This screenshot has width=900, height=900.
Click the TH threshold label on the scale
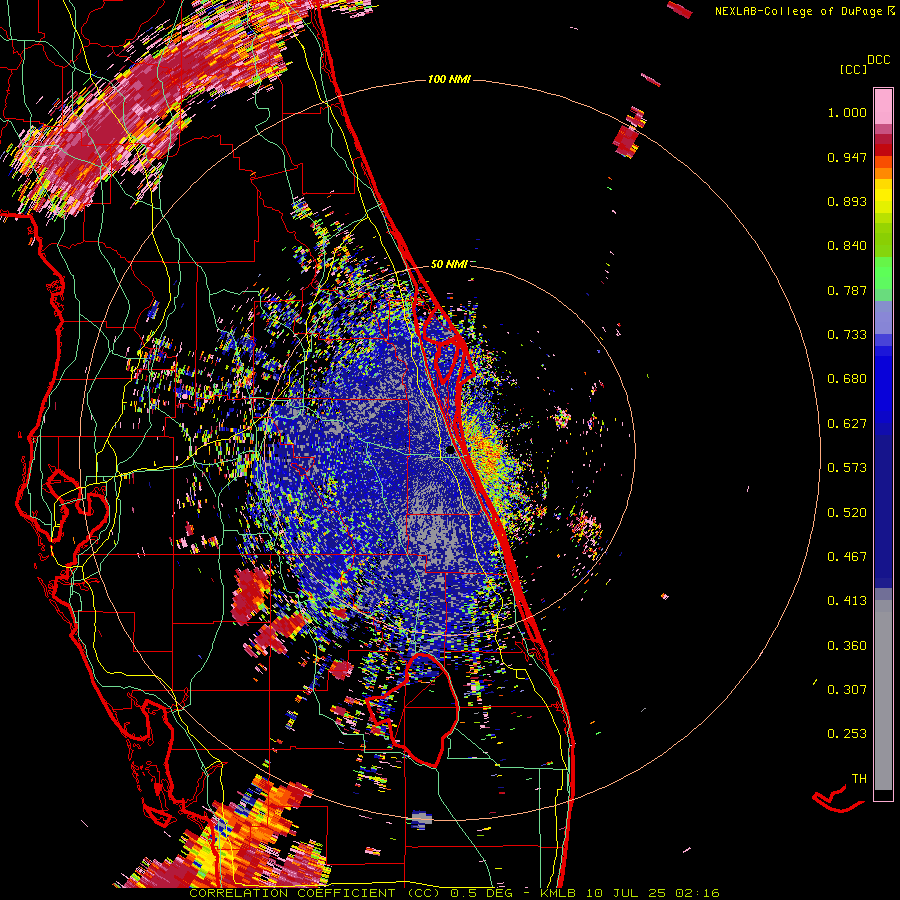pos(859,779)
